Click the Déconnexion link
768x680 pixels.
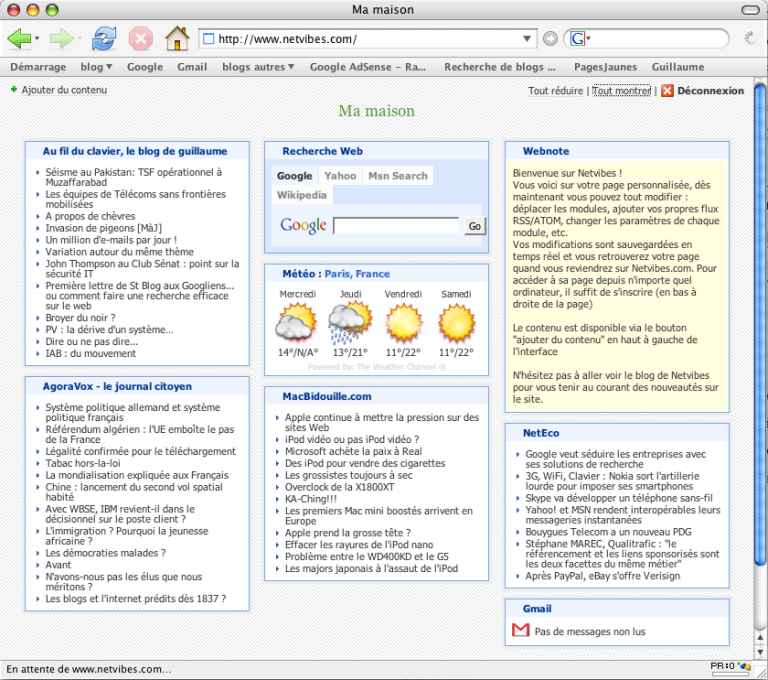tap(711, 91)
